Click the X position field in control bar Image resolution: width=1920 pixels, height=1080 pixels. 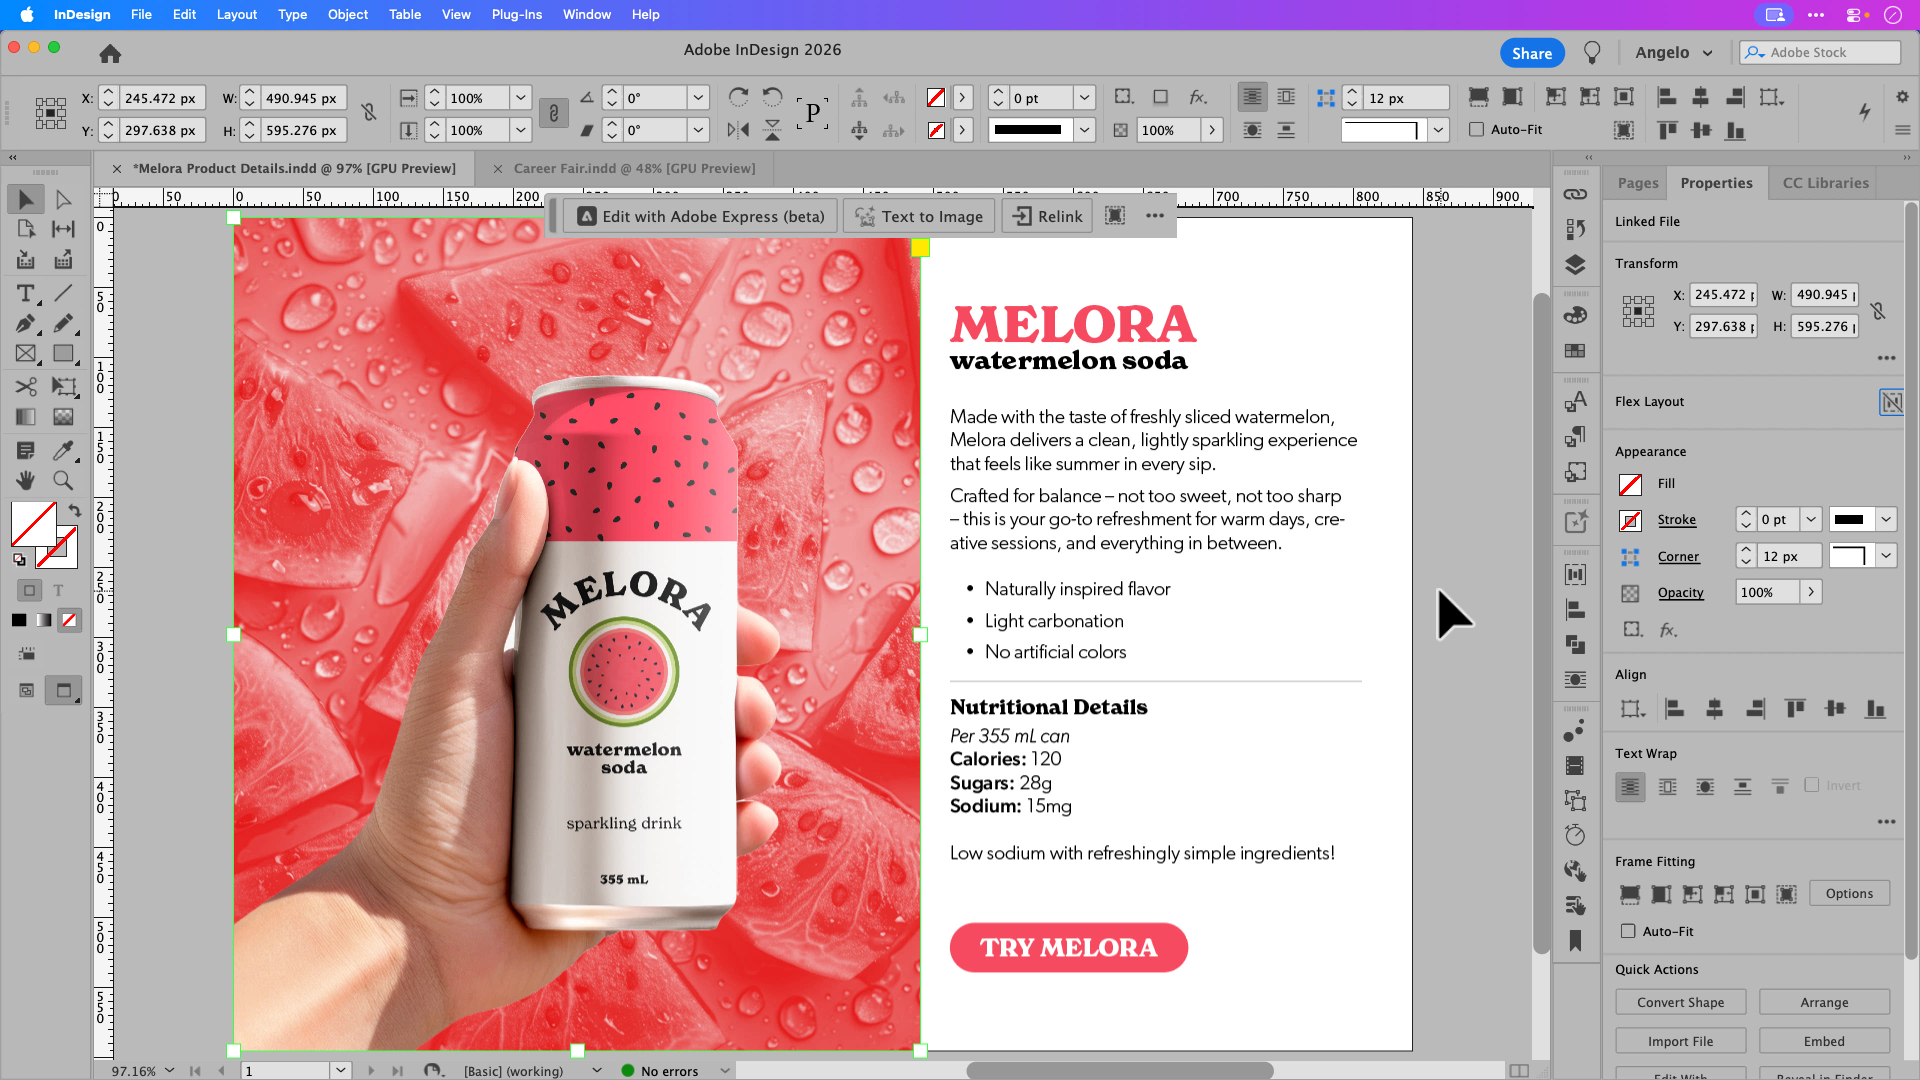[x=162, y=98]
